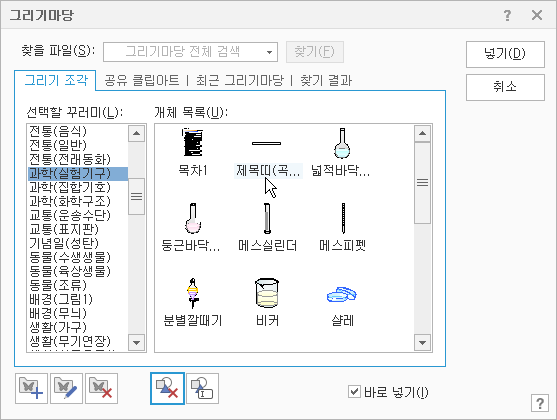Select 동물(육상생물) bundle

(78, 271)
